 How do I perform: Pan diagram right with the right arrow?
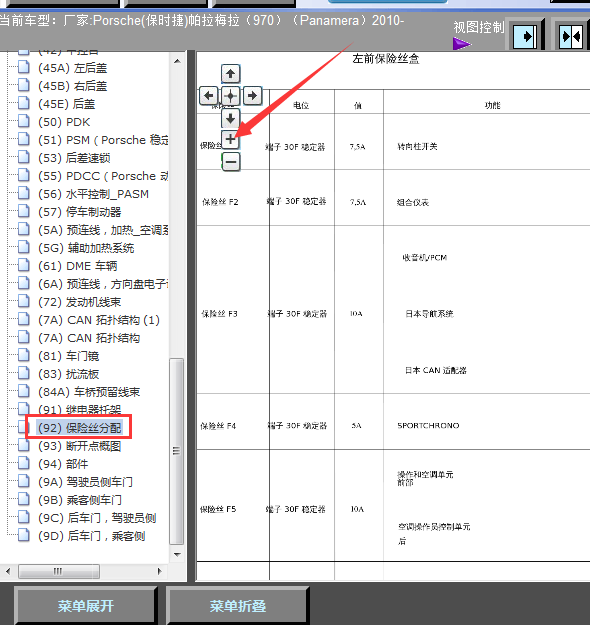click(x=252, y=96)
